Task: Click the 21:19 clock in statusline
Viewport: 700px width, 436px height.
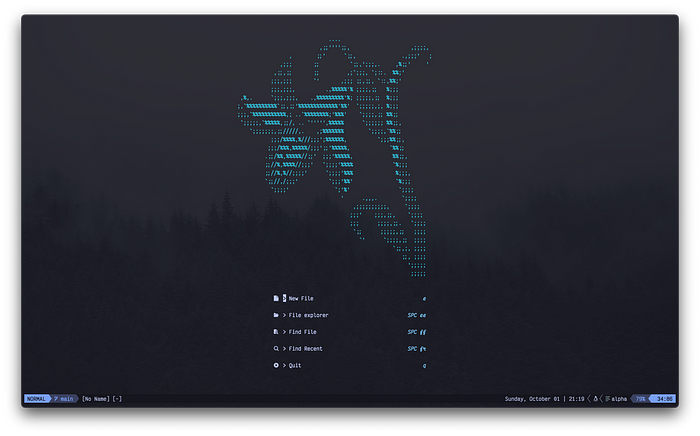Action: pyautogui.click(x=576, y=399)
